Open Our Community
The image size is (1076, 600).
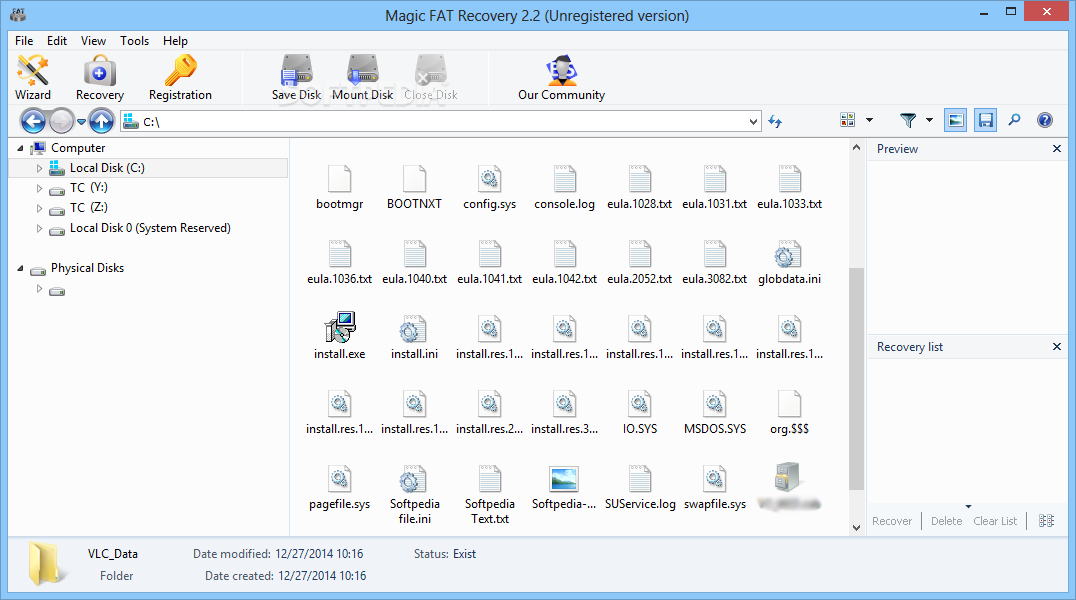coord(561,78)
